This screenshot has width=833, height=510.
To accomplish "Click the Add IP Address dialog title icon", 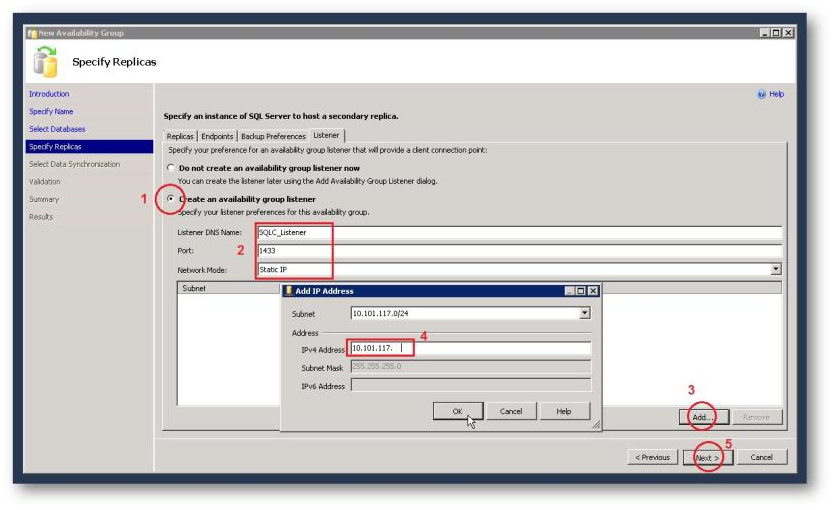I will coord(288,291).
